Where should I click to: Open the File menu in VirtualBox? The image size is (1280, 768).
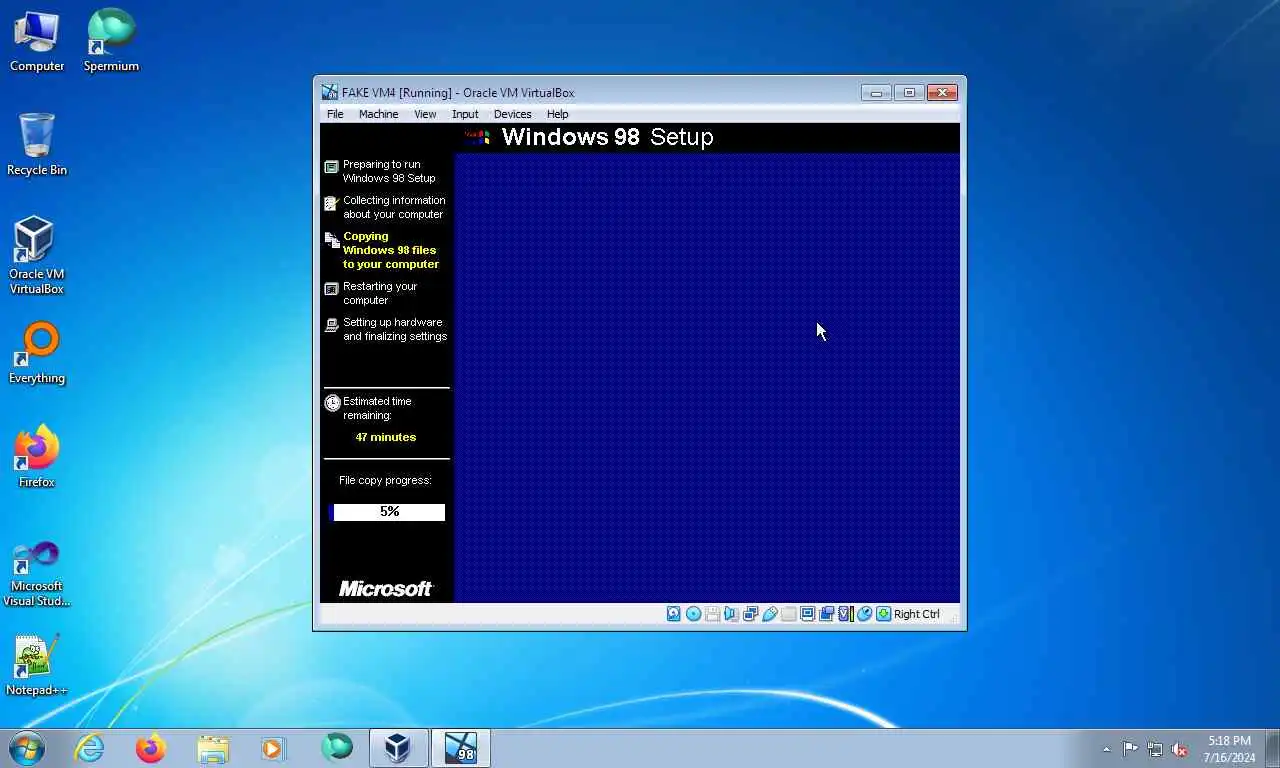click(x=335, y=114)
